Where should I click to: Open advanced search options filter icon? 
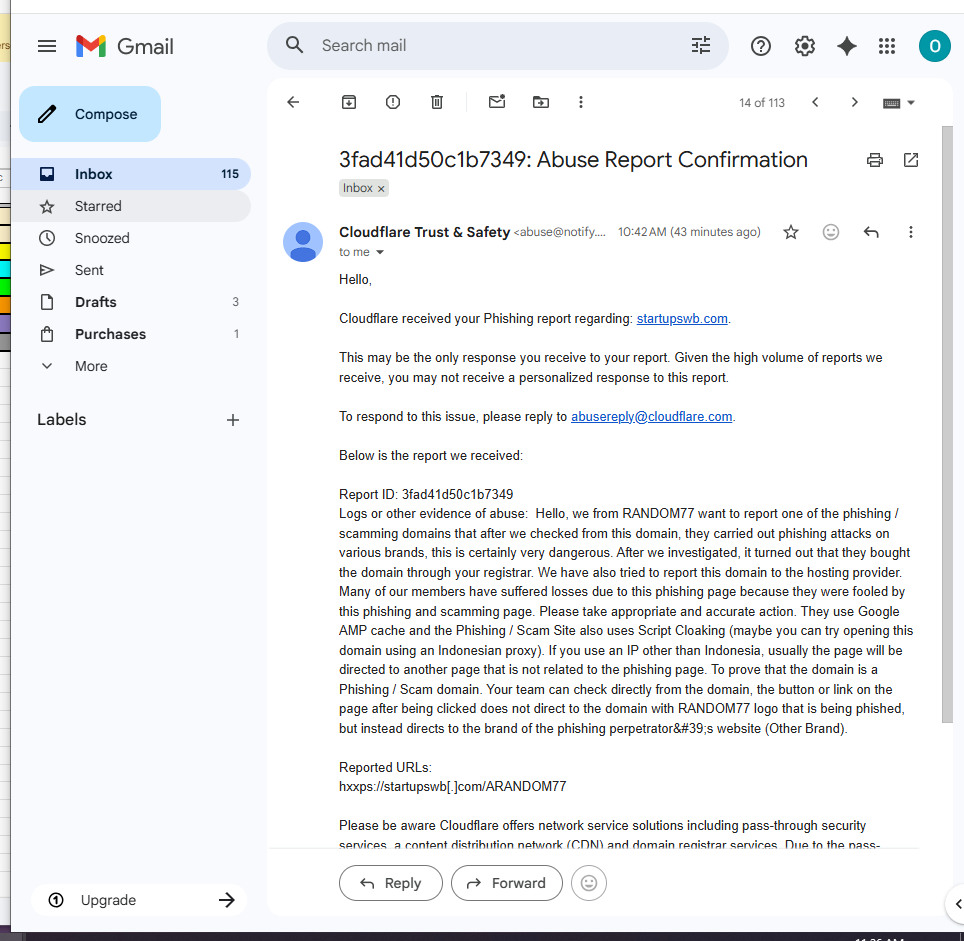[701, 45]
